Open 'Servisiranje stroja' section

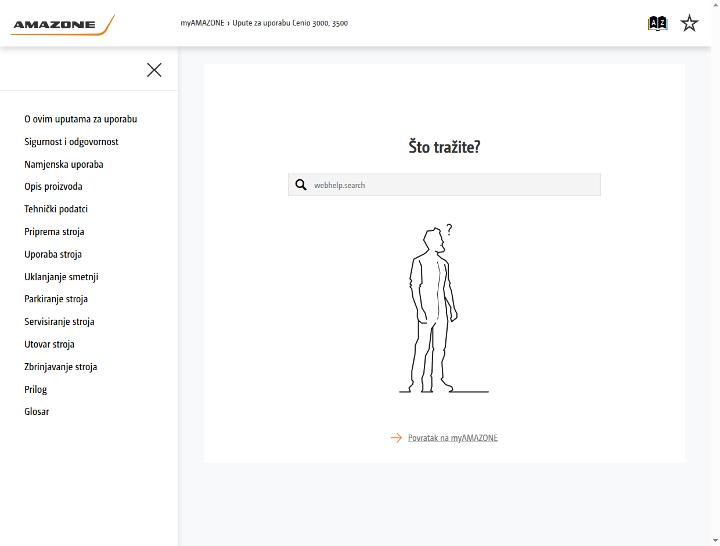(59, 321)
